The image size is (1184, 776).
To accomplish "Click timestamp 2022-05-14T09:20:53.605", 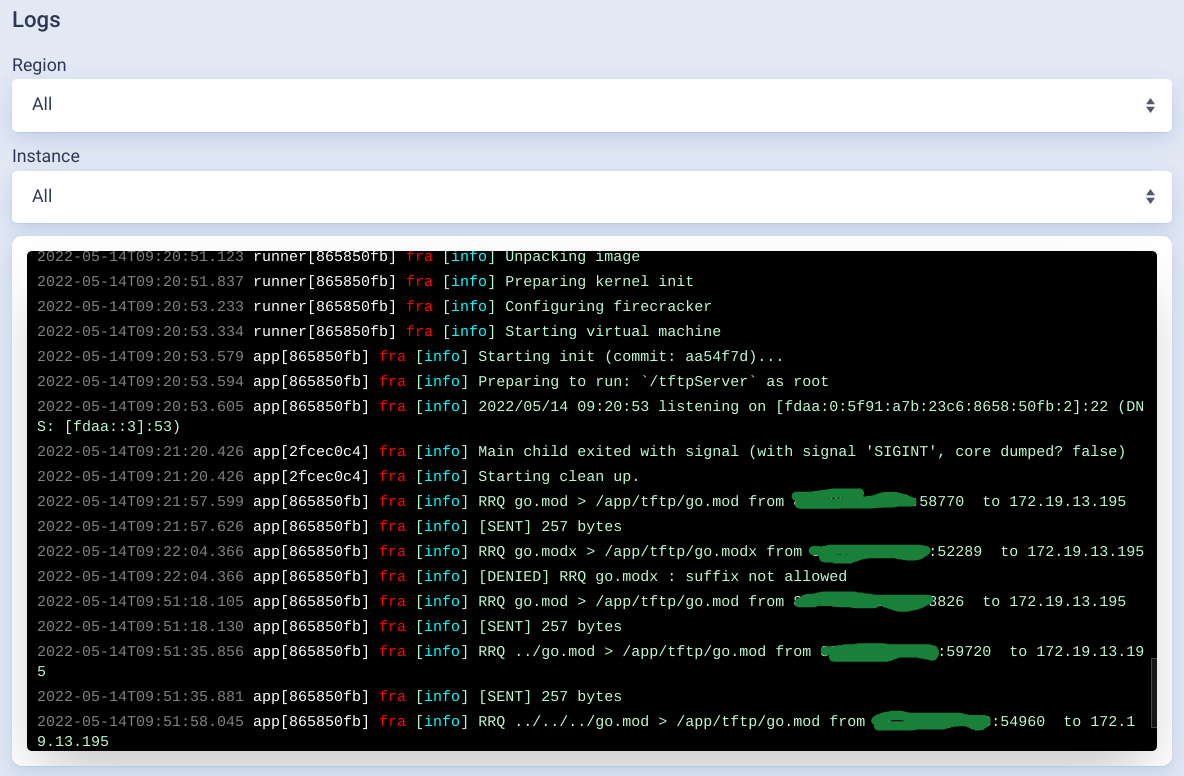I will tap(140, 407).
